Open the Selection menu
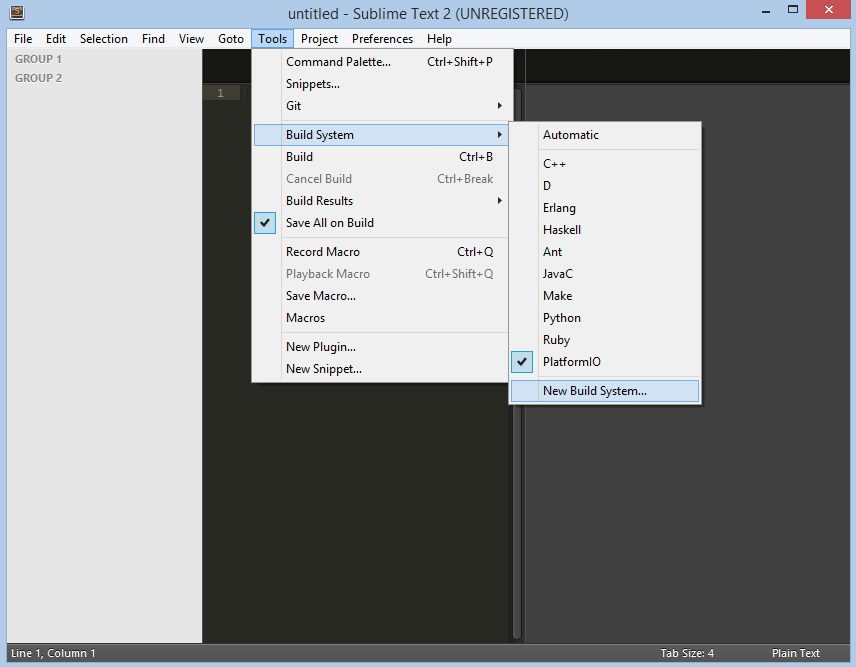This screenshot has height=667, width=856. (x=104, y=39)
